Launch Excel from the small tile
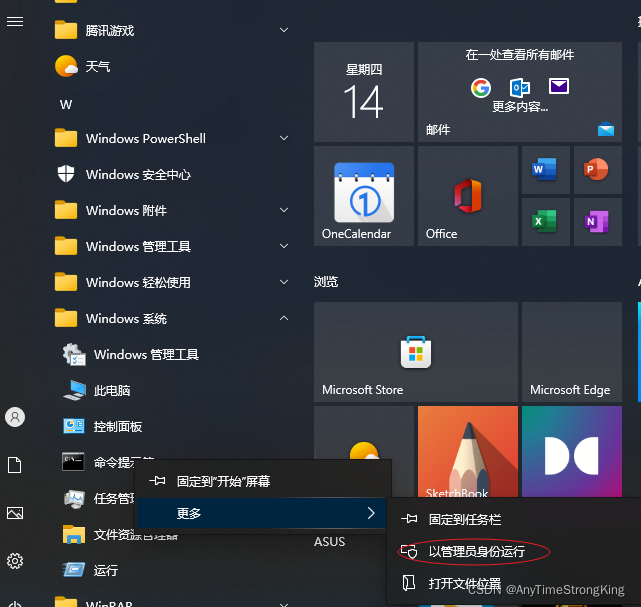 coord(546,222)
